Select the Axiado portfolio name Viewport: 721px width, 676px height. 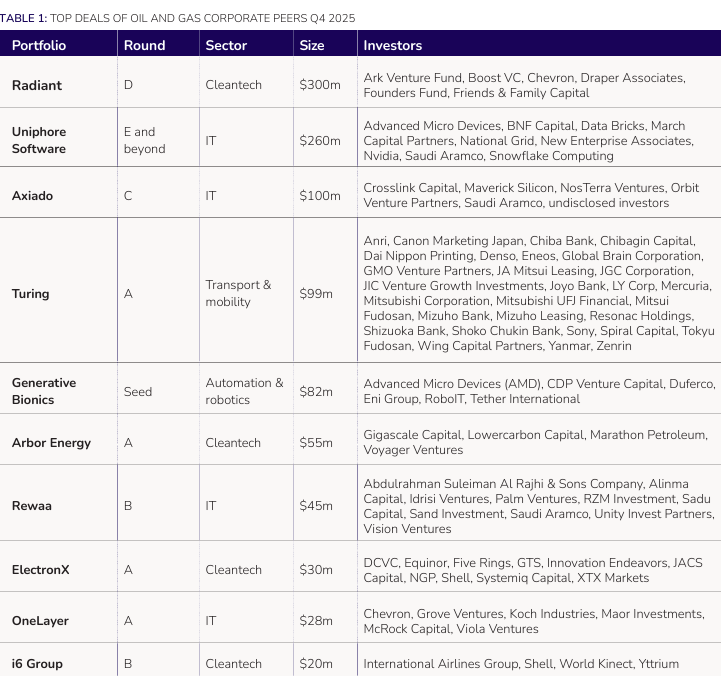[x=32, y=195]
